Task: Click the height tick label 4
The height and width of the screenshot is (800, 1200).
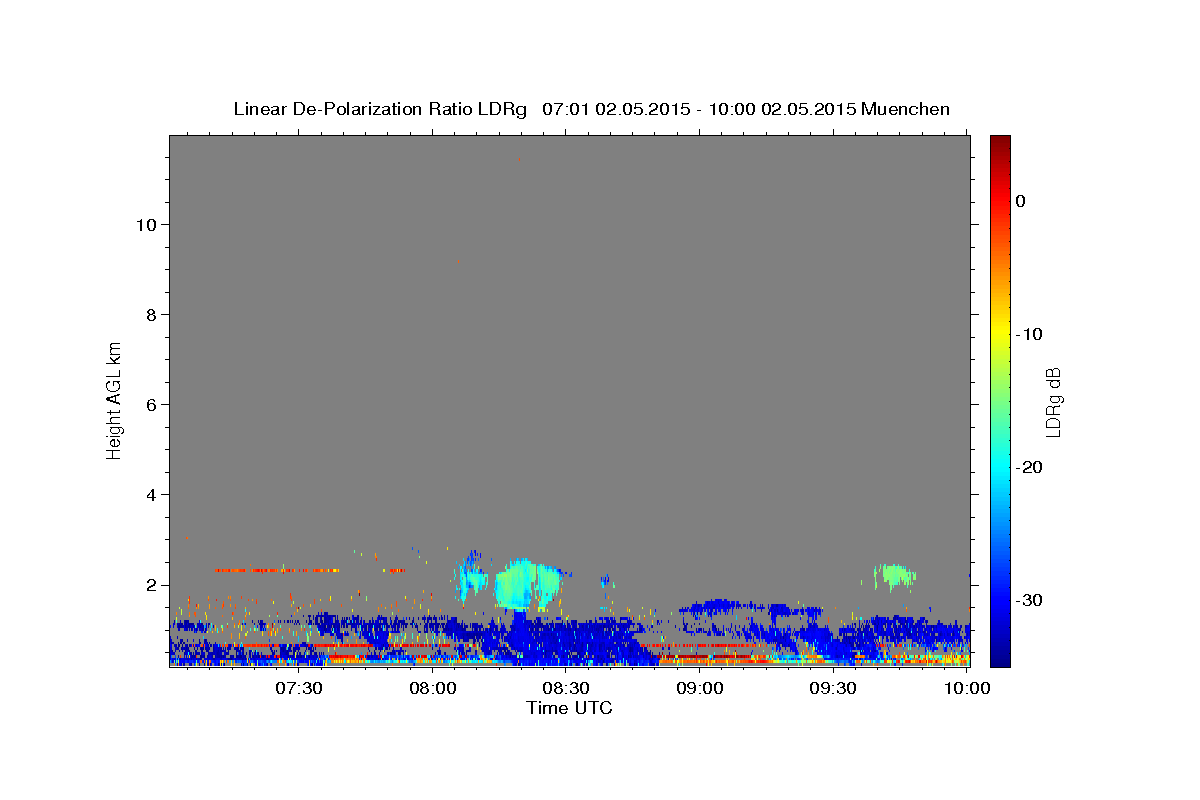Action: coord(149,495)
